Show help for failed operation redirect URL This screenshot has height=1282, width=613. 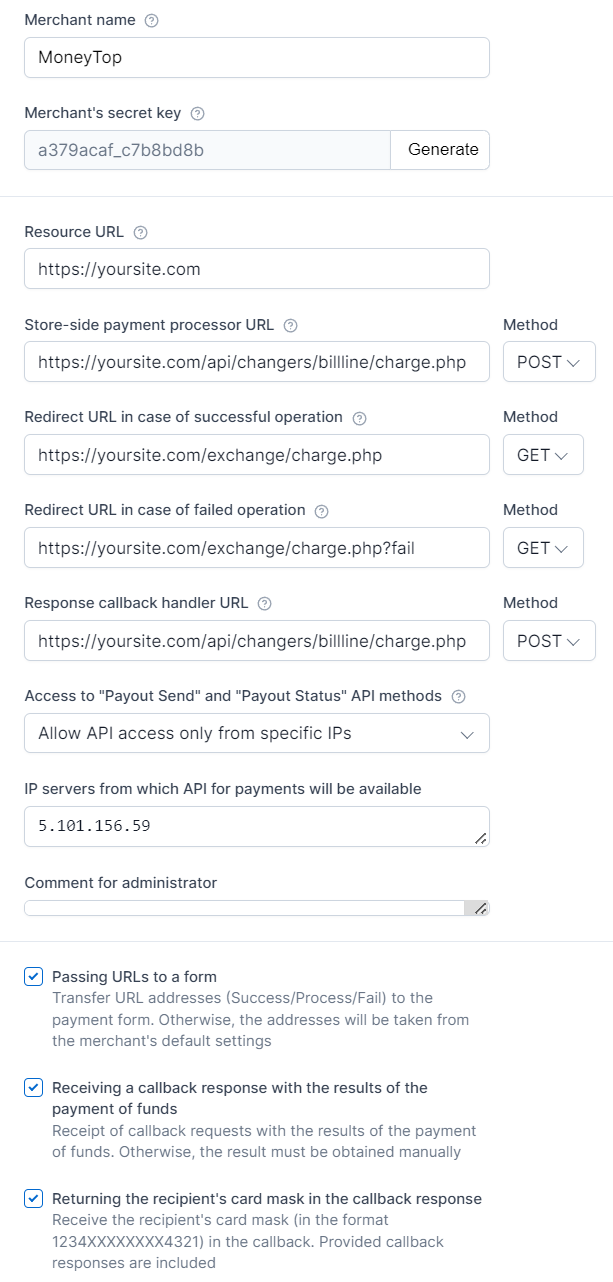coord(322,511)
